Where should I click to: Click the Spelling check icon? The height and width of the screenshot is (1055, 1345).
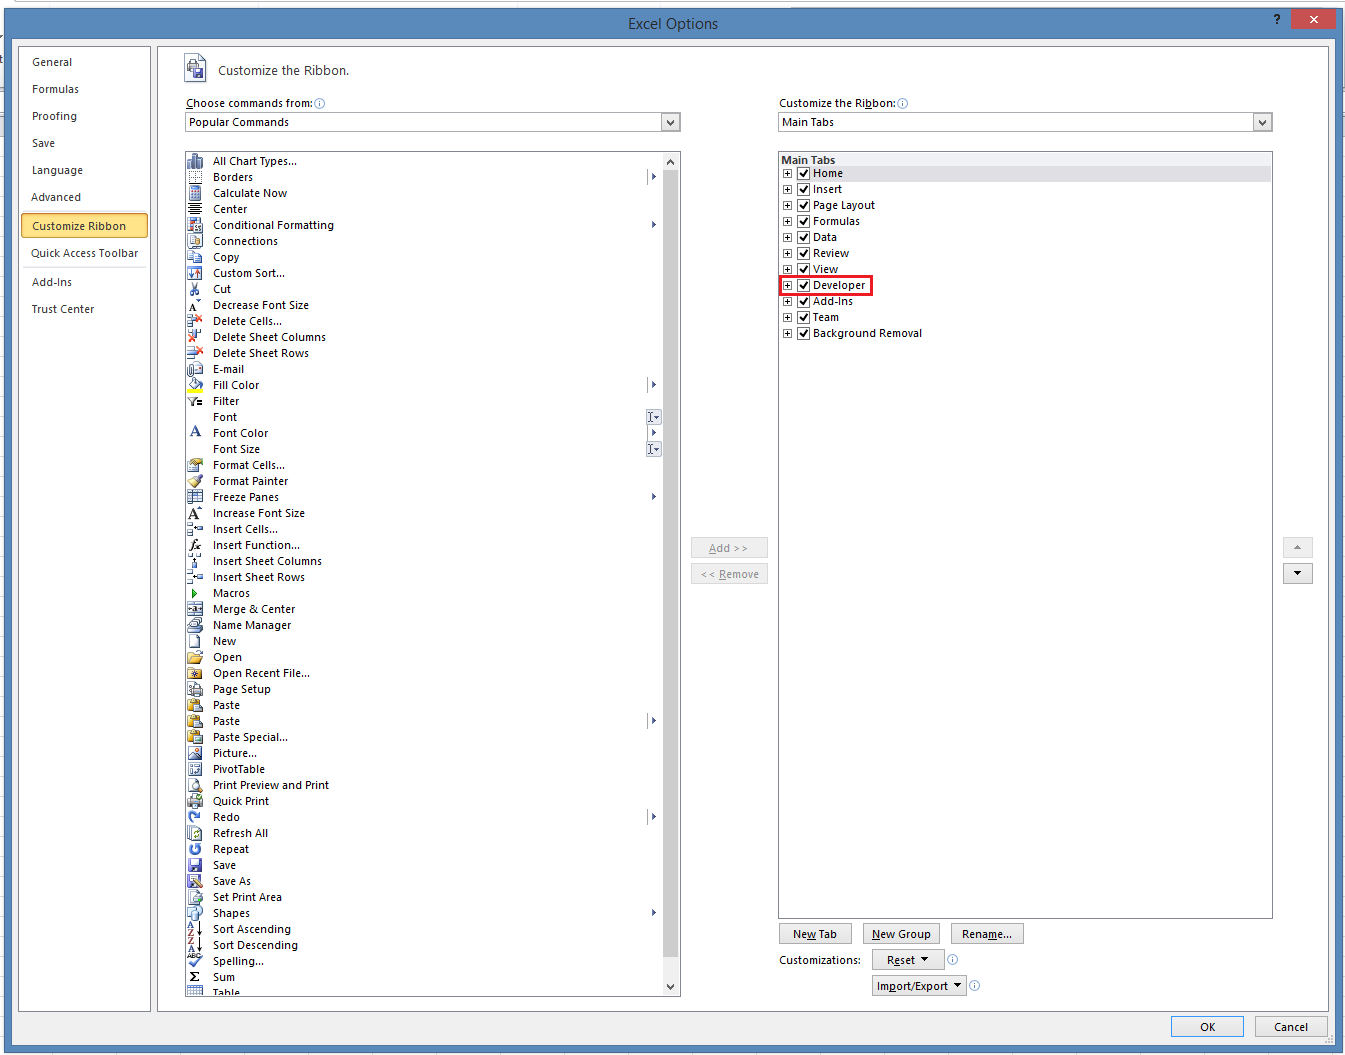(x=195, y=961)
